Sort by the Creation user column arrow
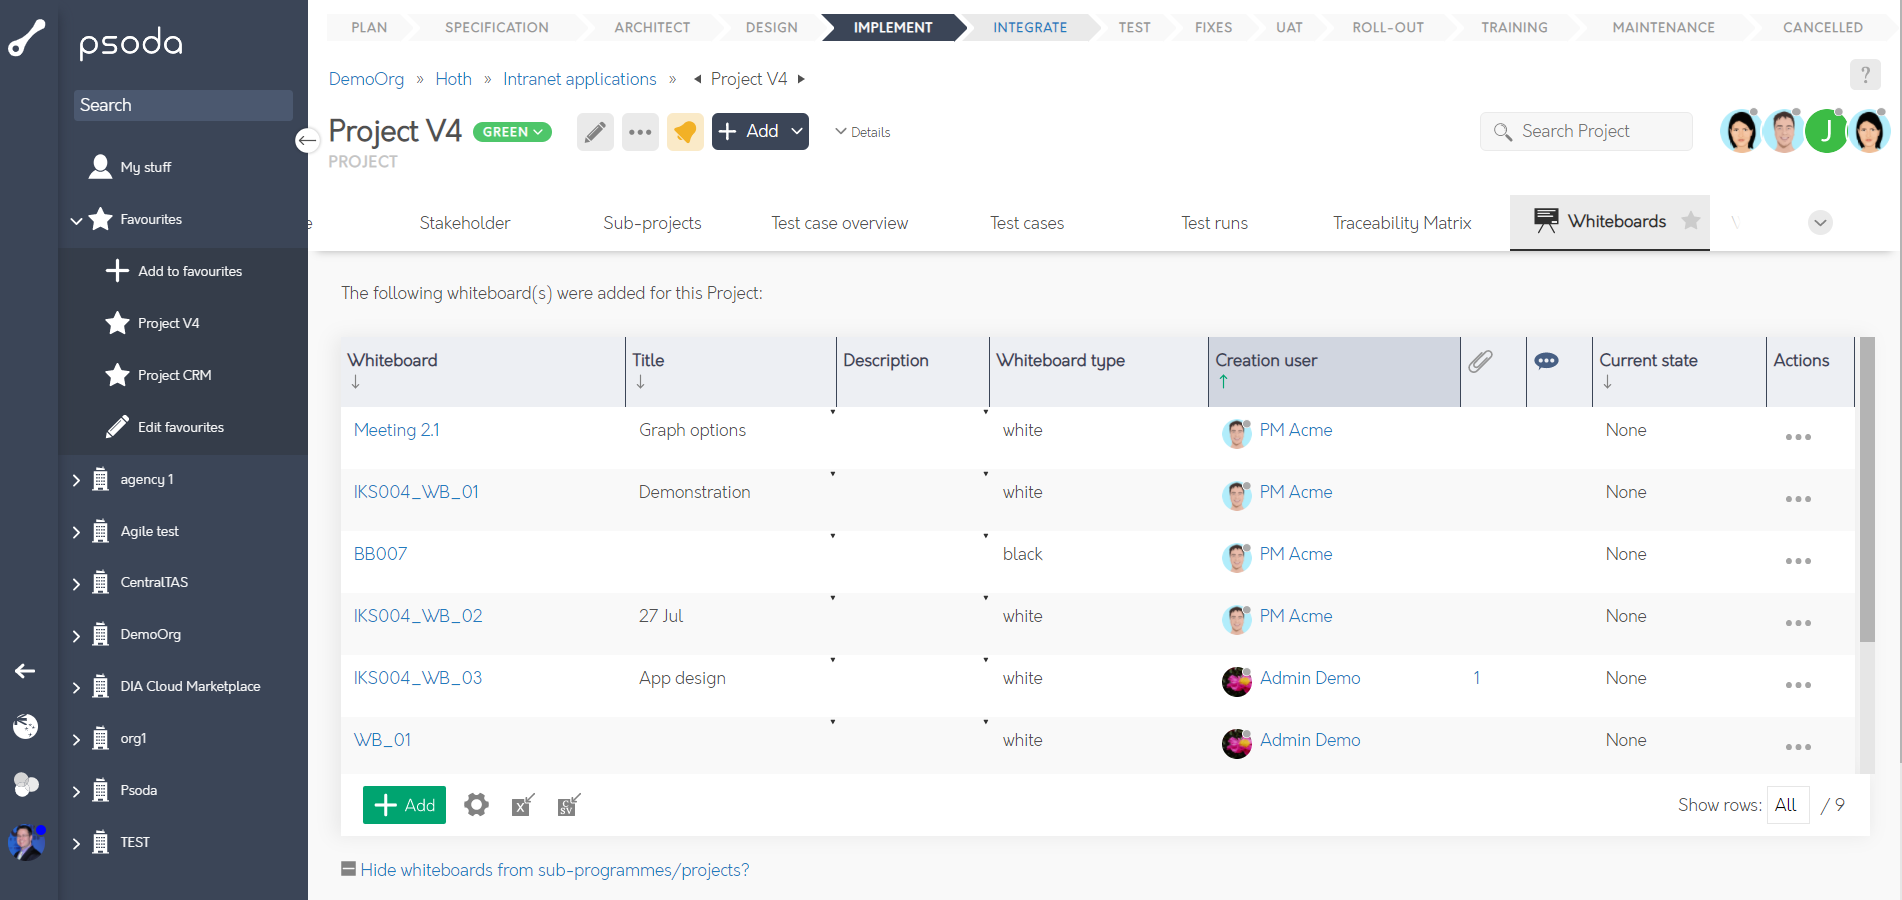Viewport: 1902px width, 900px height. 1224,381
